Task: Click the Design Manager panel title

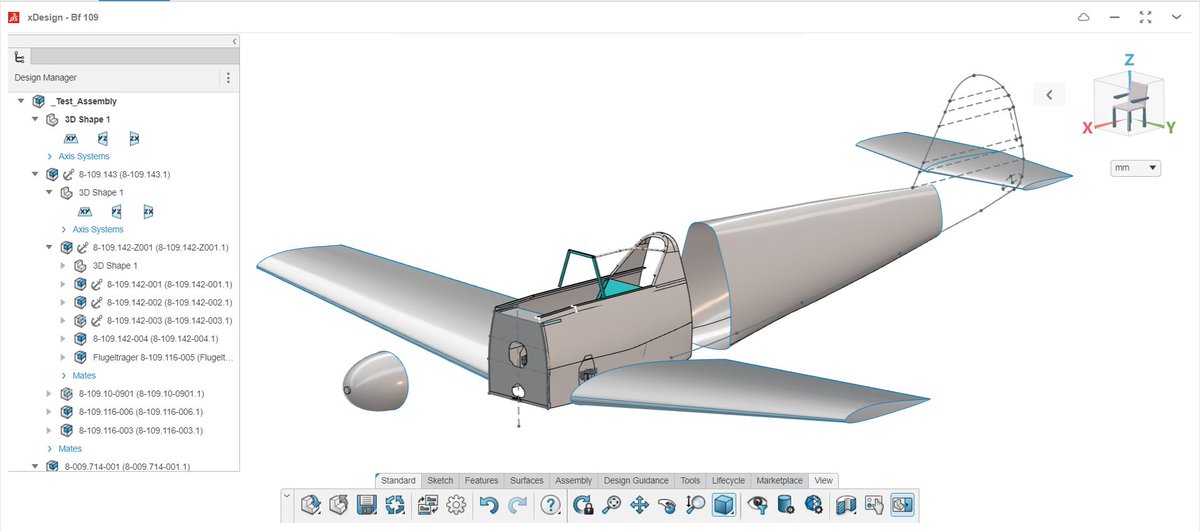Action: (45, 78)
